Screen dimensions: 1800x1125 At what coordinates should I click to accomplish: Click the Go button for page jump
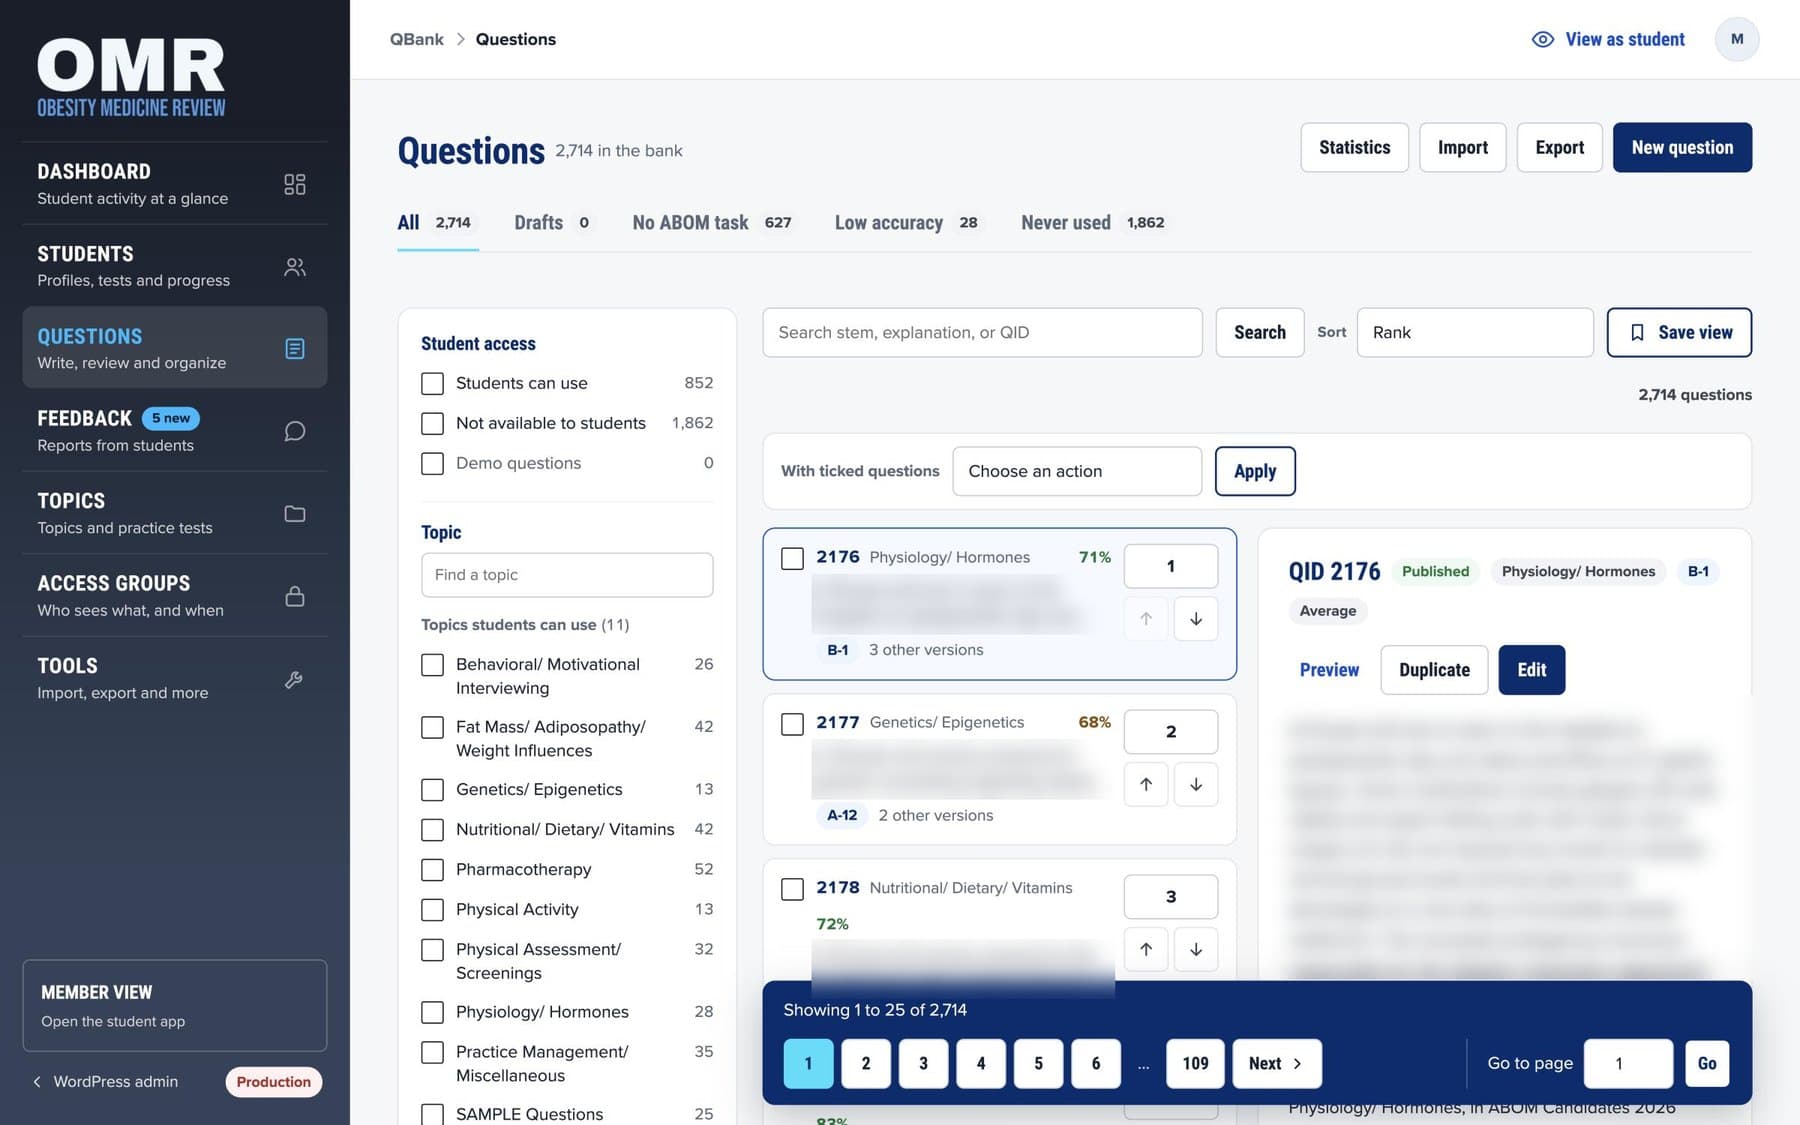click(x=1706, y=1063)
